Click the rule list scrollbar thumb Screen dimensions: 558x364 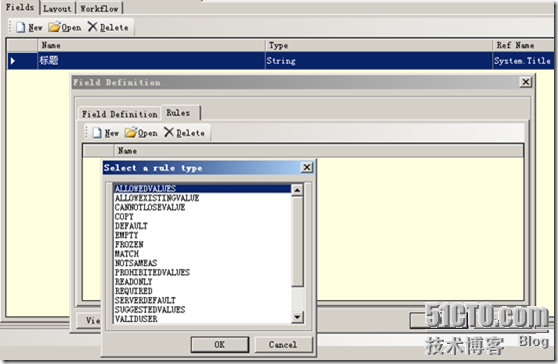click(297, 241)
